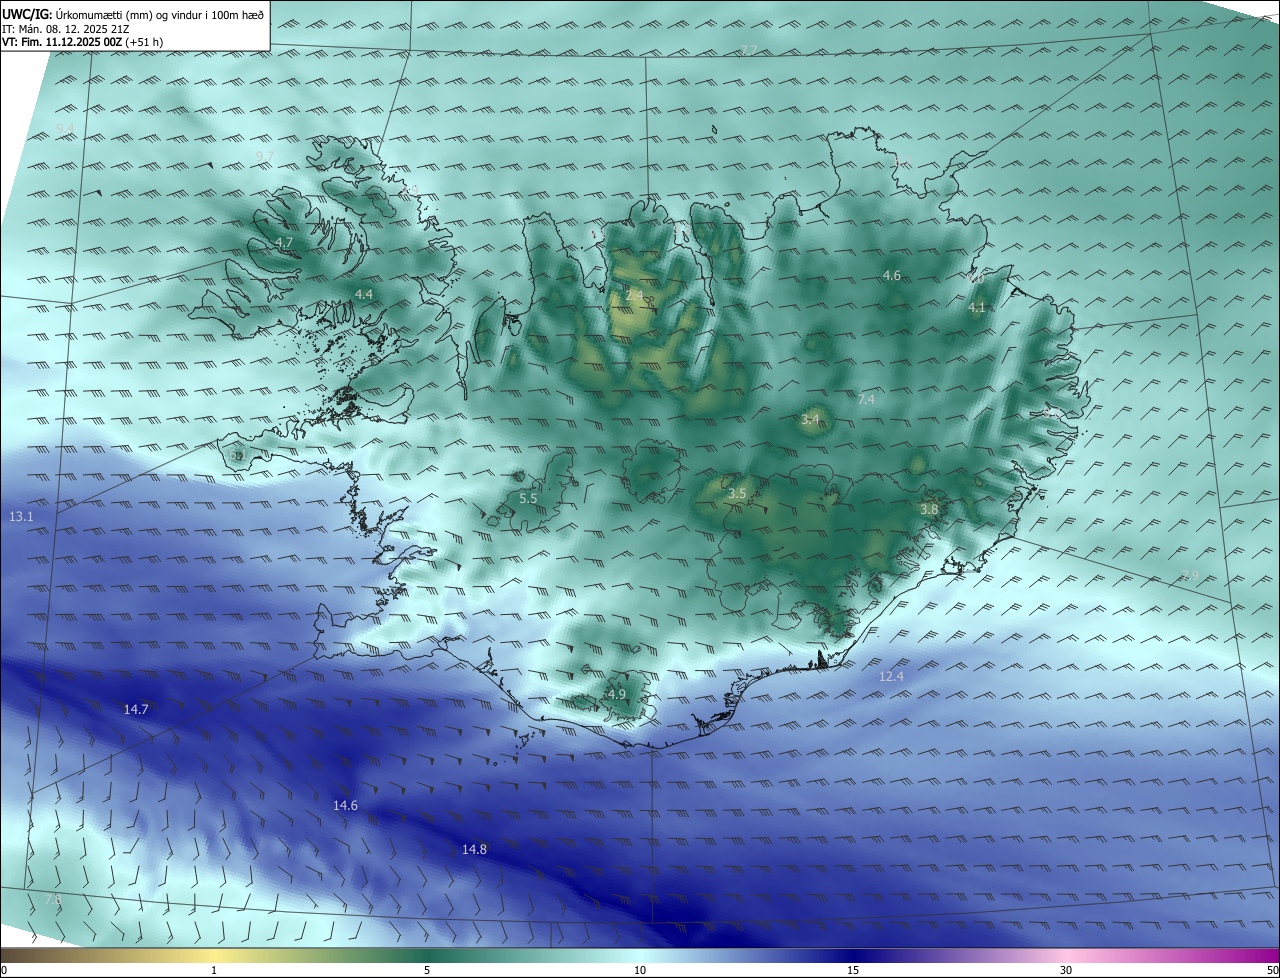Click the colour scale tick label 15
This screenshot has height=978, width=1280.
point(853,970)
